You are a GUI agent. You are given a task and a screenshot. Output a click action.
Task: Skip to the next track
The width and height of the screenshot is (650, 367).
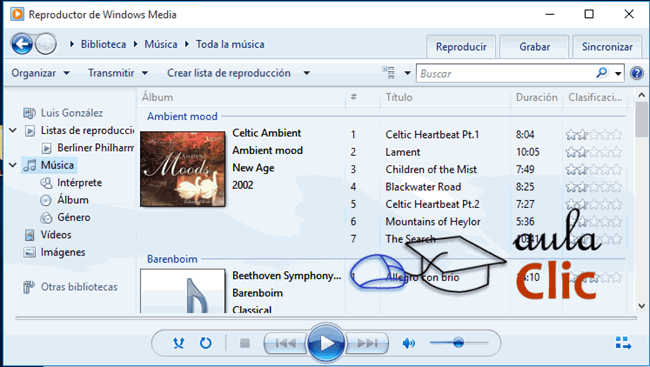click(367, 343)
